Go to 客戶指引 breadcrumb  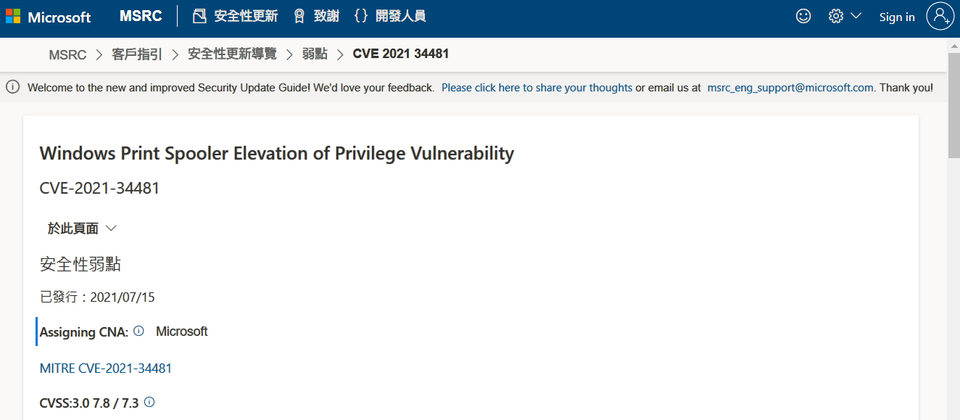point(137,54)
